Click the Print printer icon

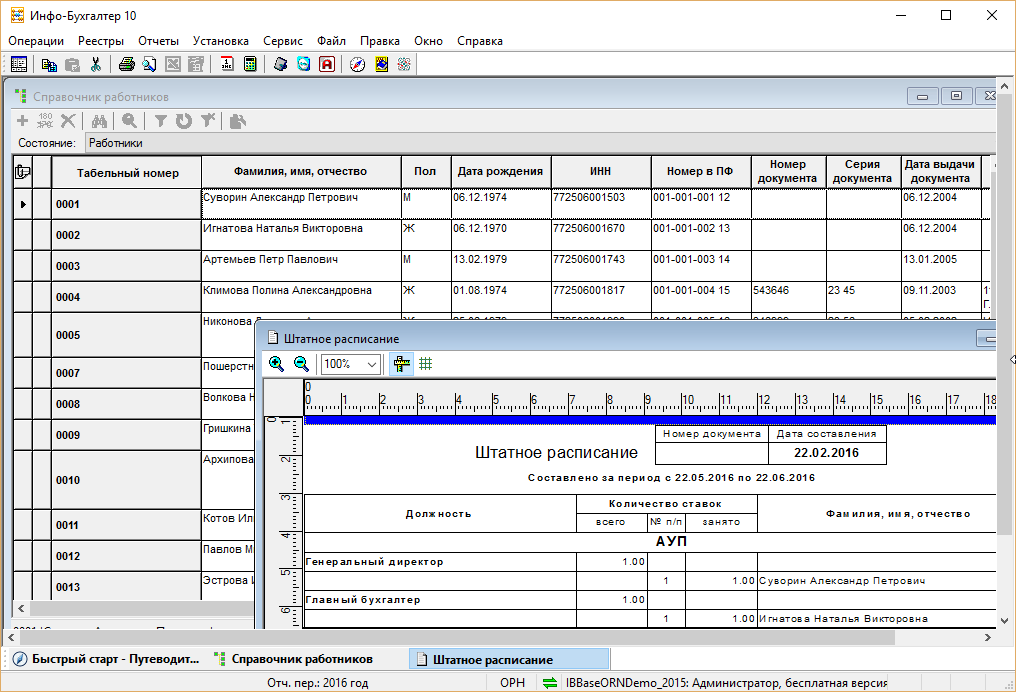tap(126, 64)
